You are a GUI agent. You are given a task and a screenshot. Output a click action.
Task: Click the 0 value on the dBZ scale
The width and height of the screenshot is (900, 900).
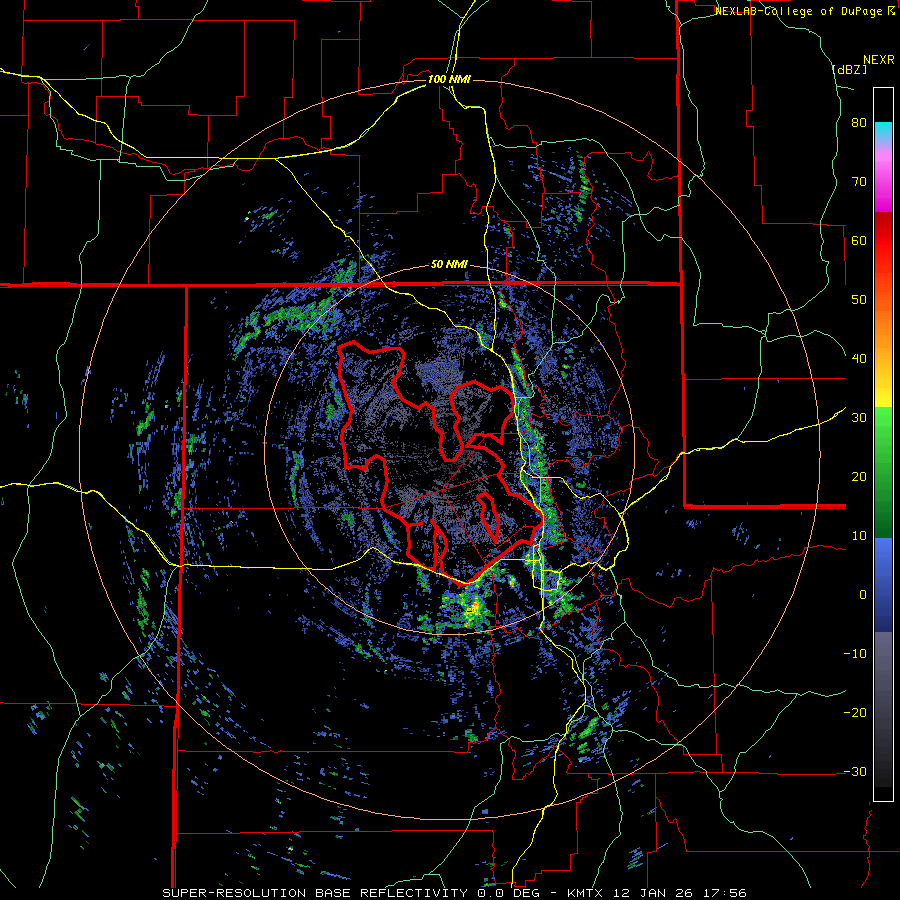863,595
